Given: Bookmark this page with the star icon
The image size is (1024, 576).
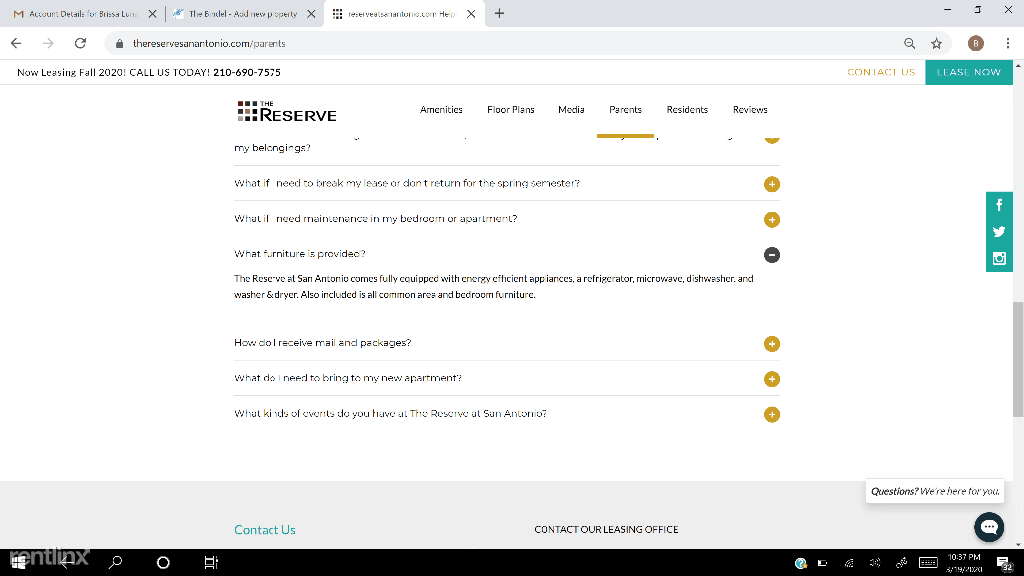Looking at the screenshot, I should tap(936, 43).
